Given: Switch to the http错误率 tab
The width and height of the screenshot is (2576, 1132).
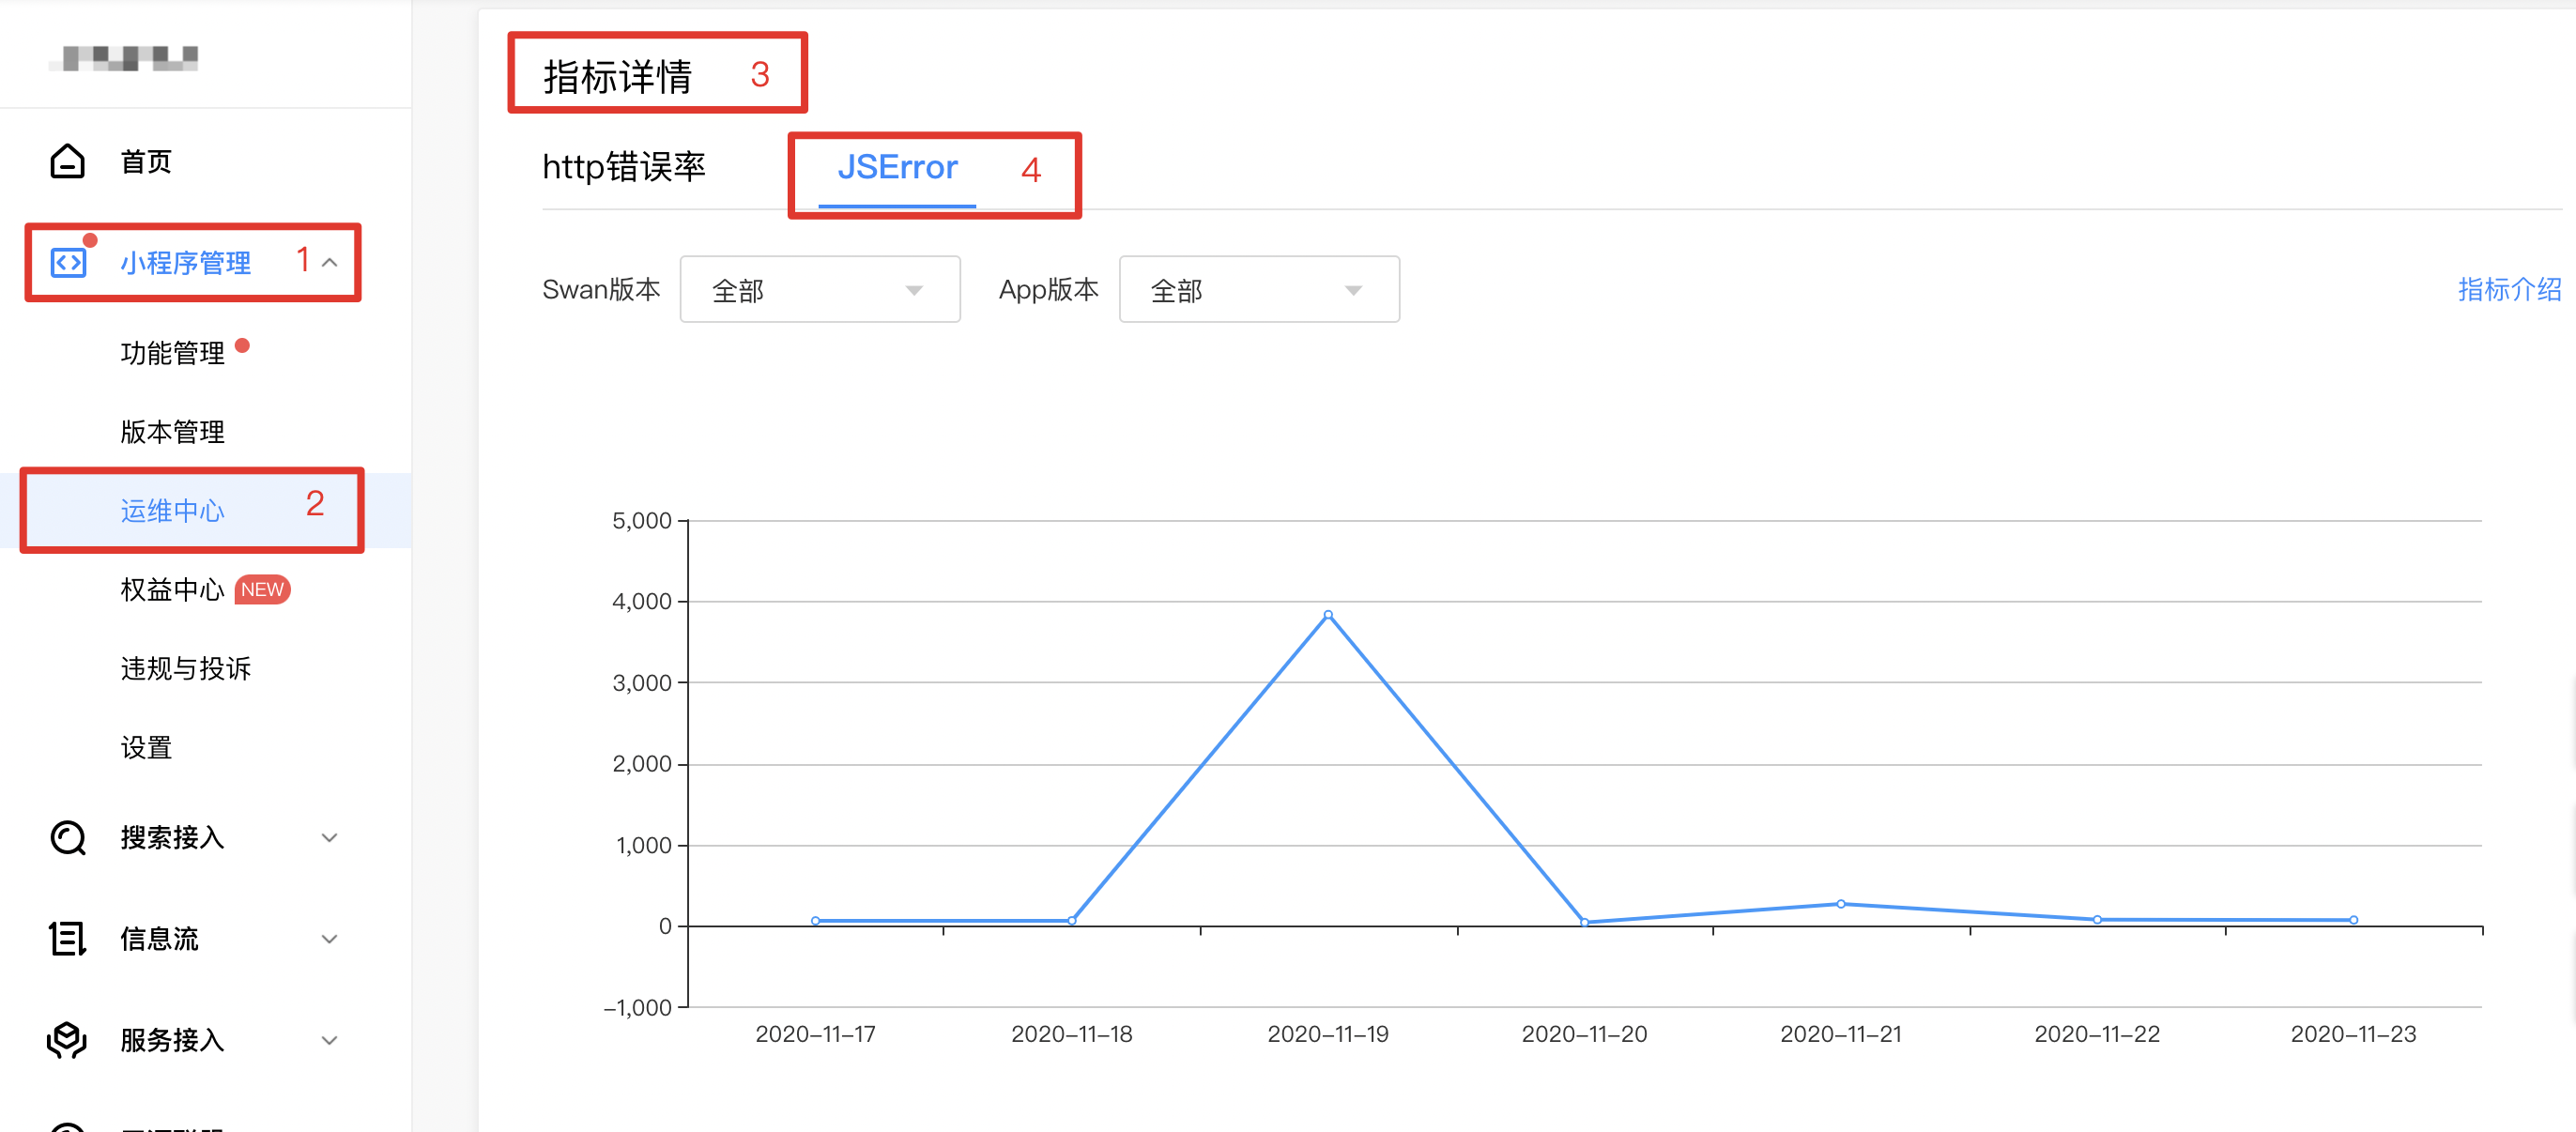Looking at the screenshot, I should coord(623,167).
